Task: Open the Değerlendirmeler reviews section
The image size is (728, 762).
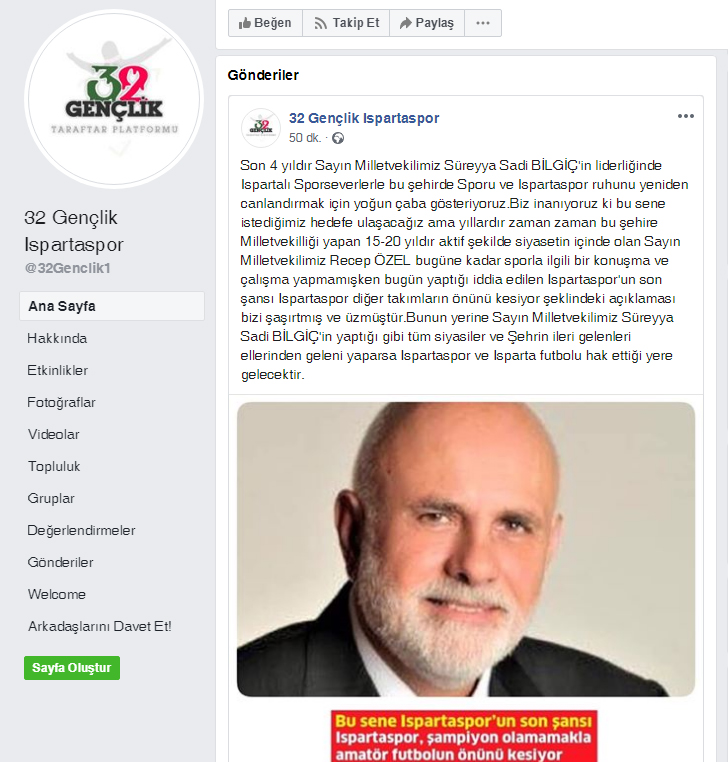Action: pos(81,530)
